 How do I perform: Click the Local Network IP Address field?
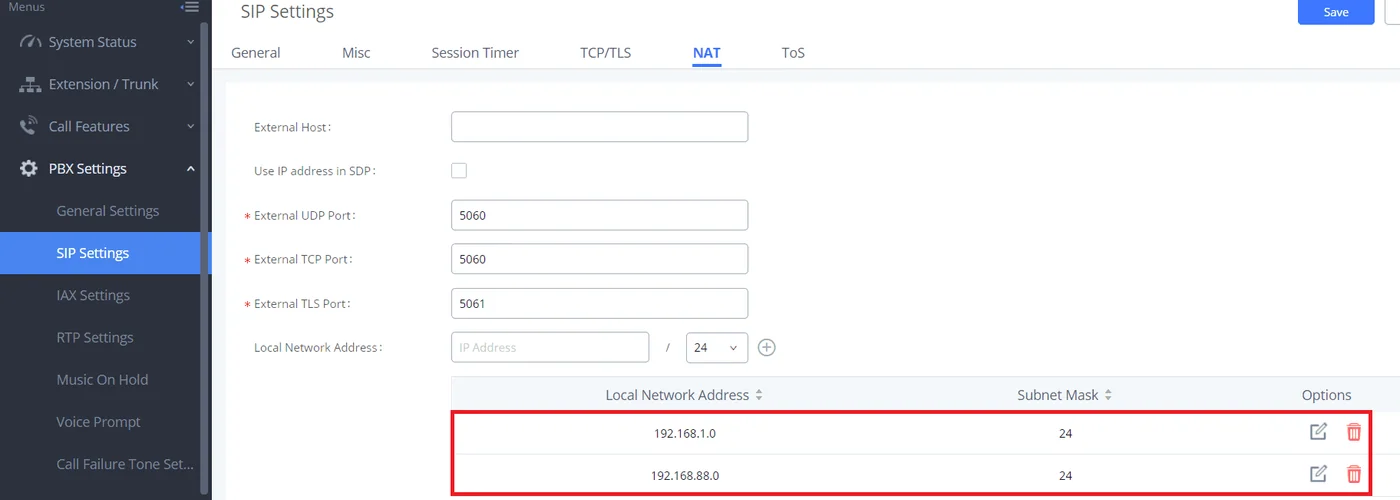pyautogui.click(x=550, y=347)
